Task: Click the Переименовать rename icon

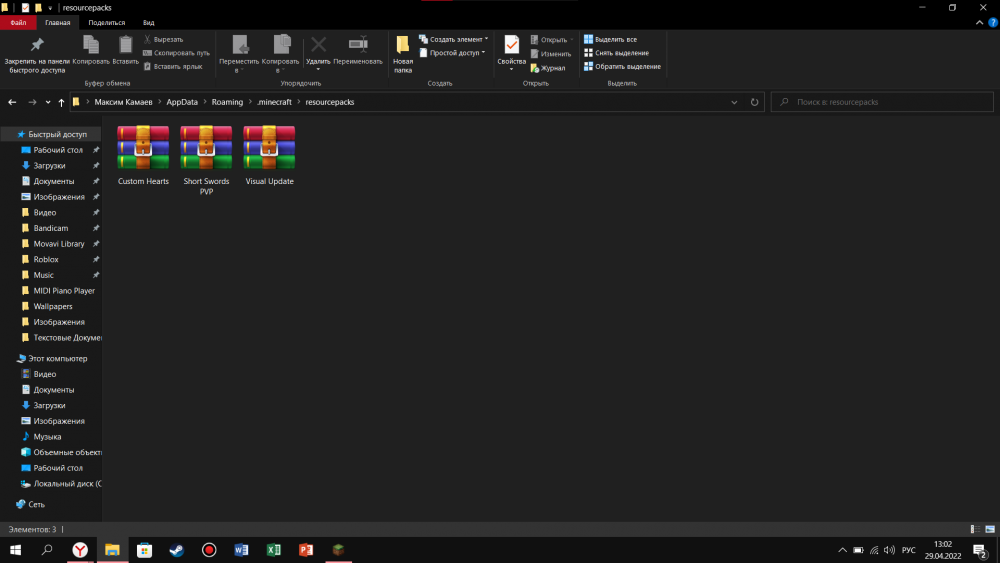Action: [x=358, y=50]
